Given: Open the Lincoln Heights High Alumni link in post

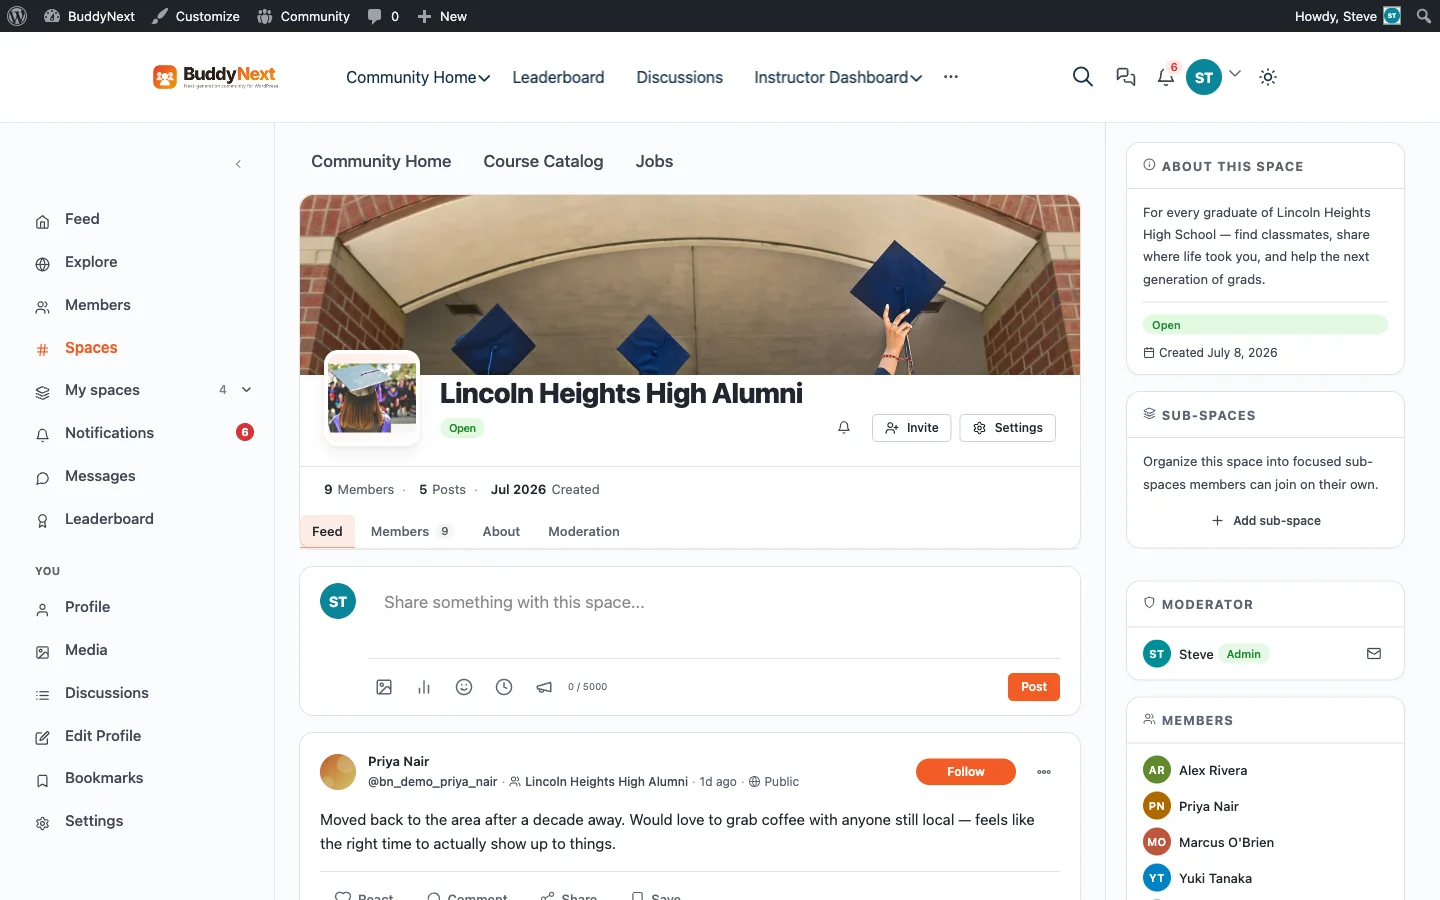Looking at the screenshot, I should pyautogui.click(x=606, y=782).
